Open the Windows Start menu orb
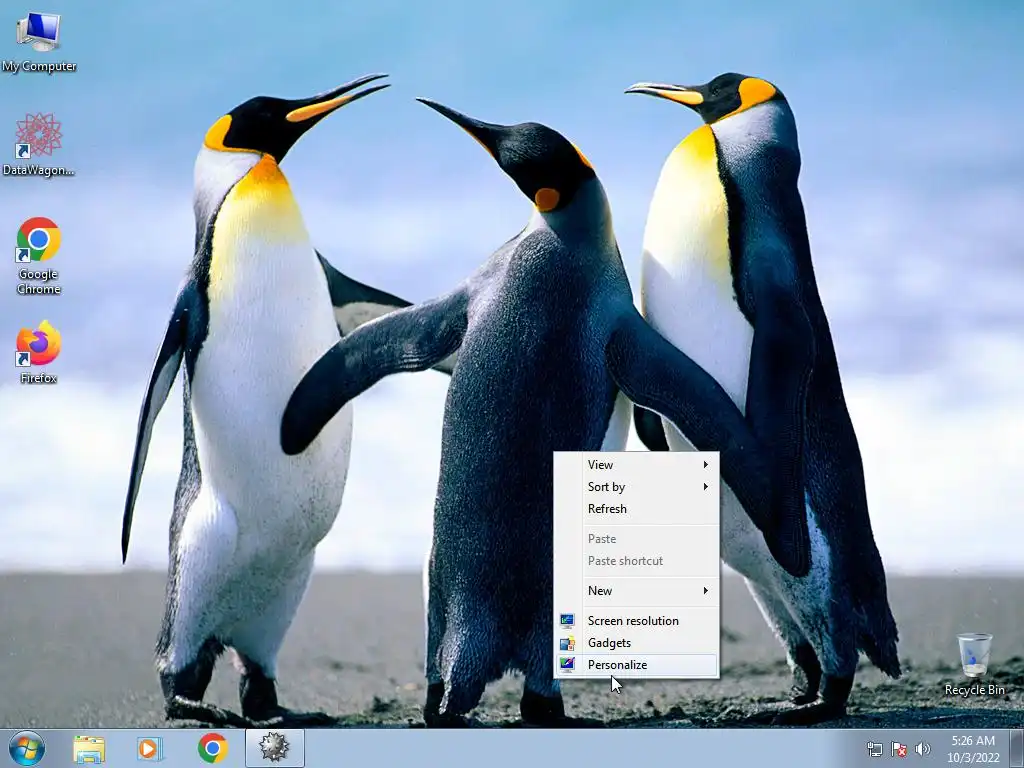The width and height of the screenshot is (1024, 768). [26, 748]
